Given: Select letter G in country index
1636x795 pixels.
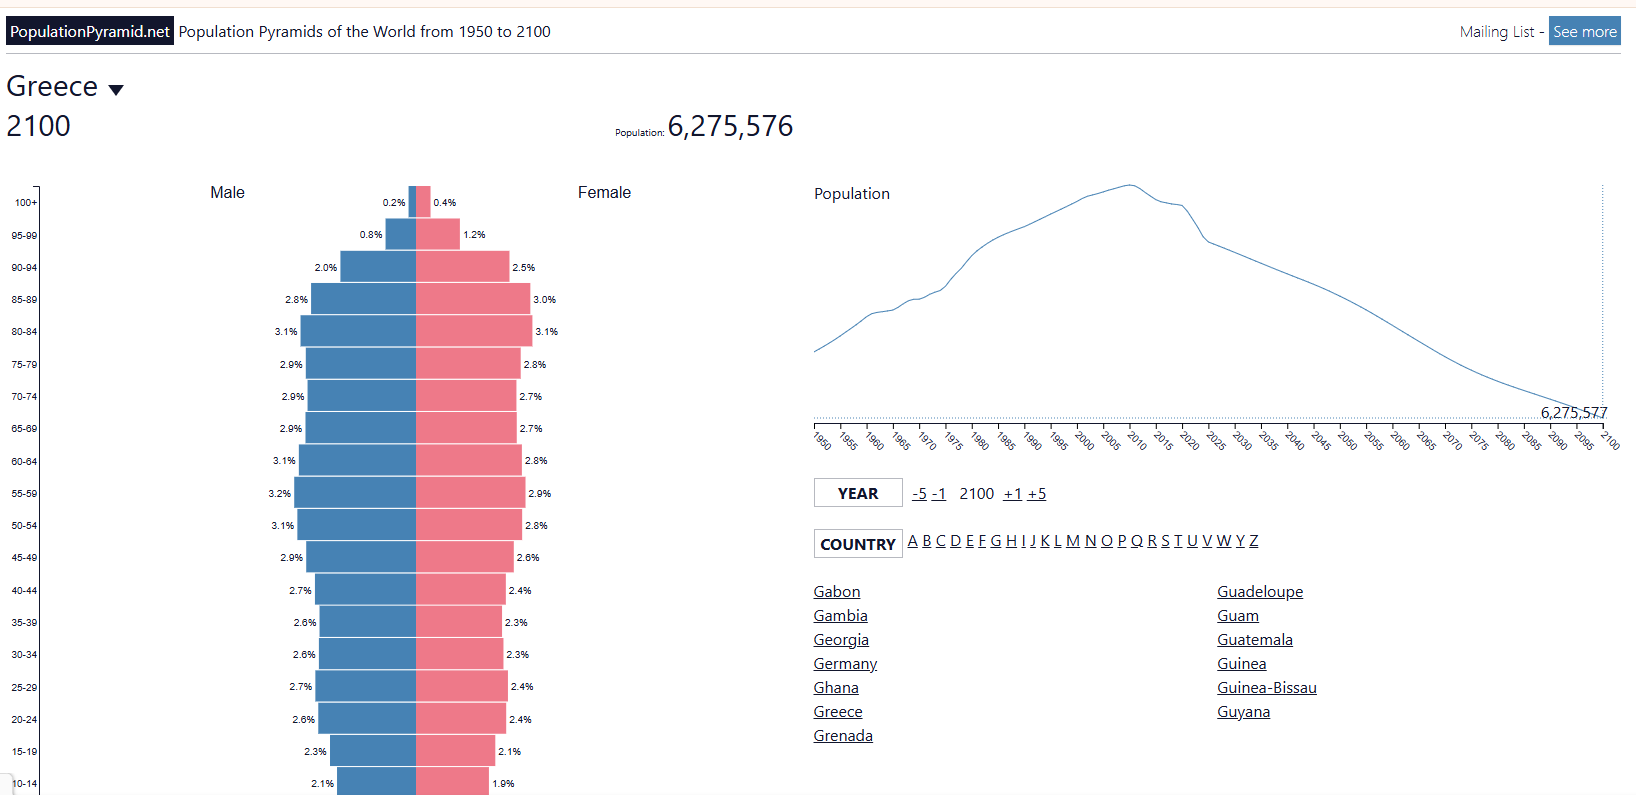Looking at the screenshot, I should pos(995,541).
